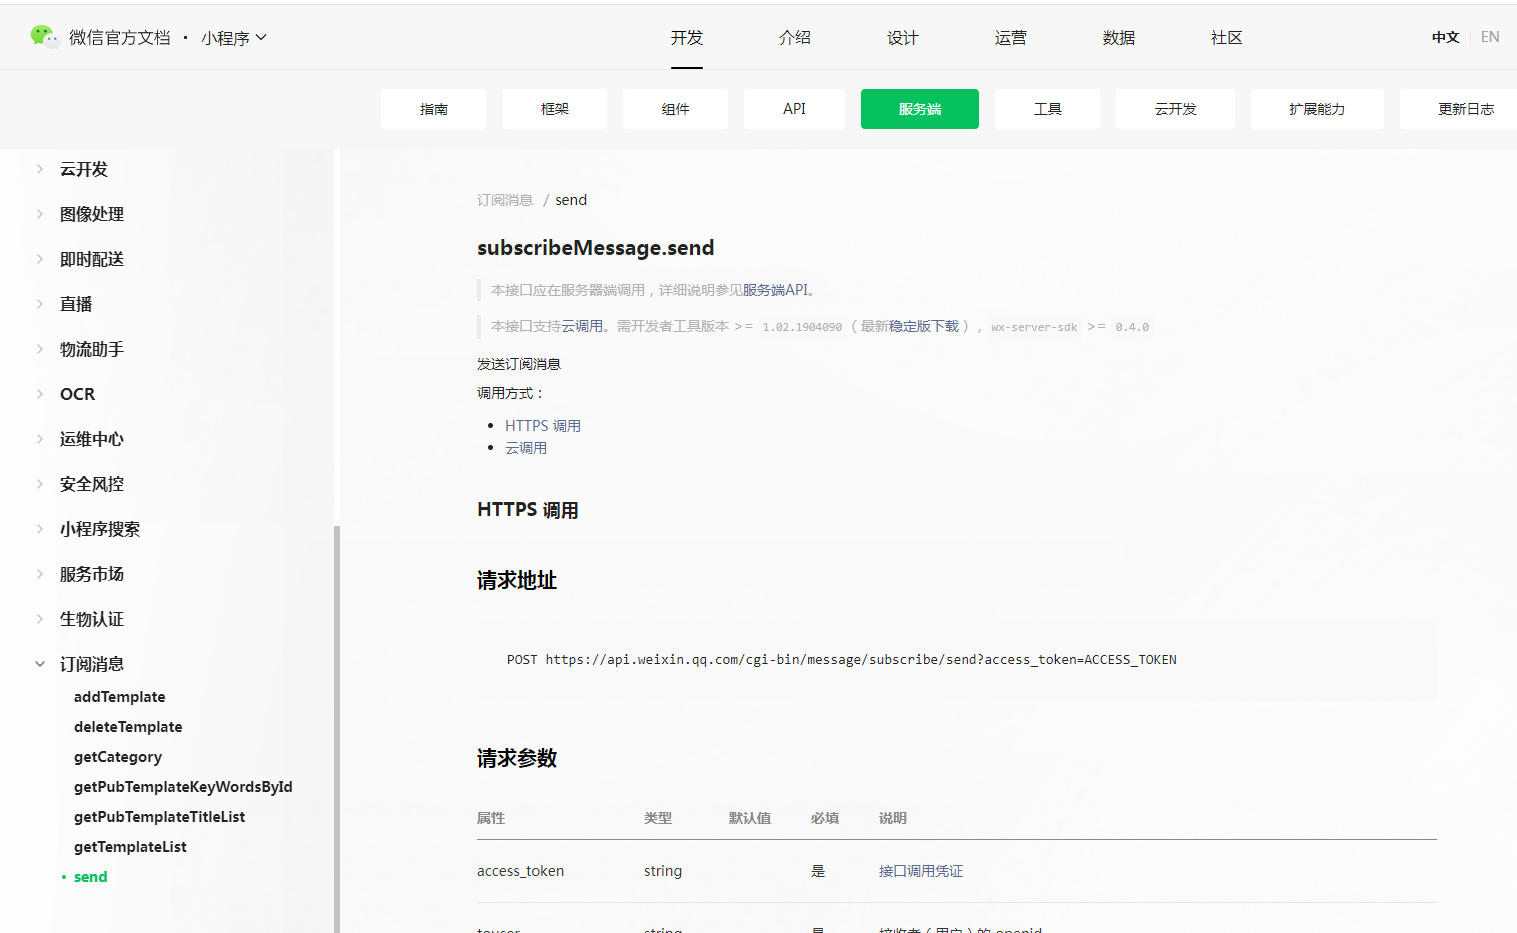Open OCR sidebar section label
This screenshot has width=1517, height=933.
pyautogui.click(x=78, y=394)
